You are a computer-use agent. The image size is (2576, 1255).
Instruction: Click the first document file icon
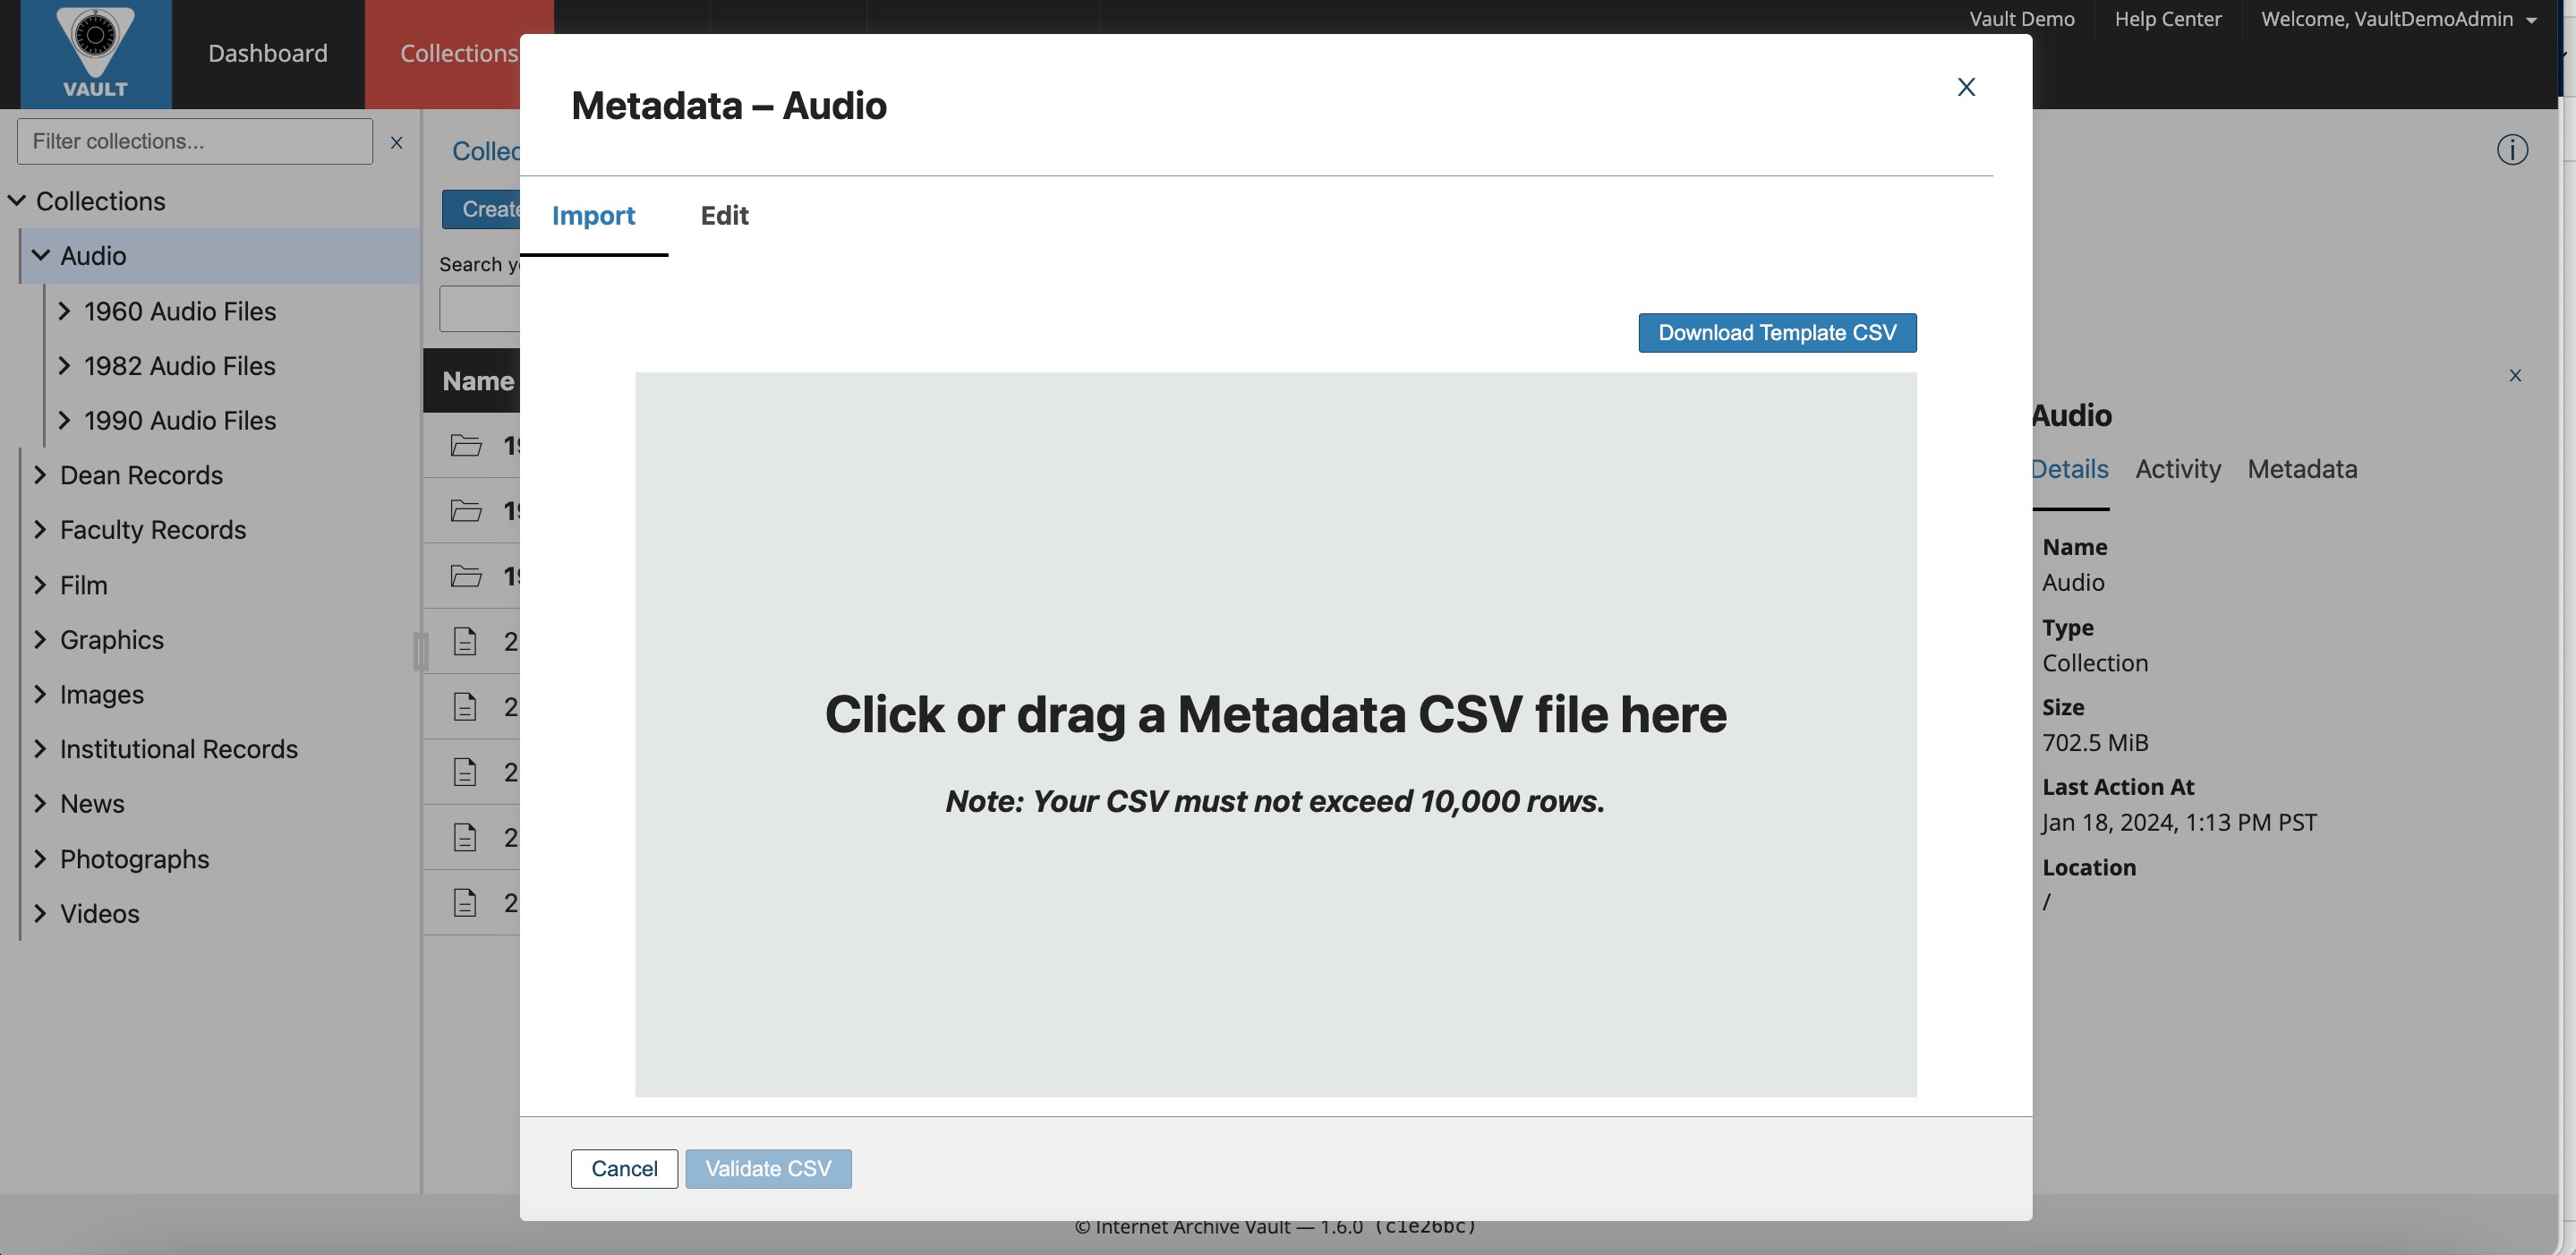tap(465, 641)
